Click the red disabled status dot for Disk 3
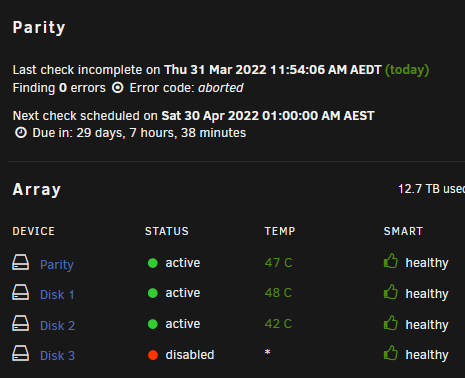 coord(153,355)
